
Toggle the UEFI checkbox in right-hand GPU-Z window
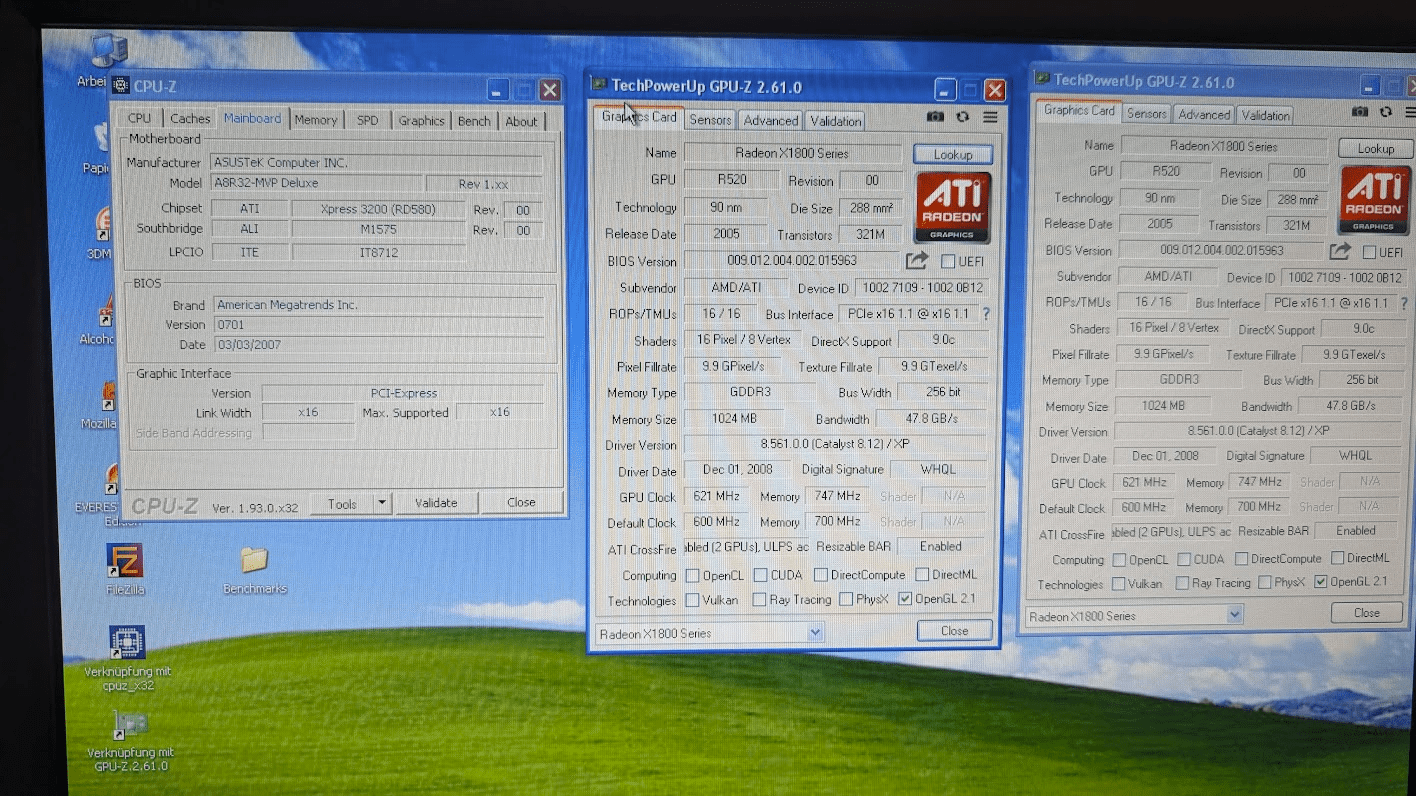1369,252
